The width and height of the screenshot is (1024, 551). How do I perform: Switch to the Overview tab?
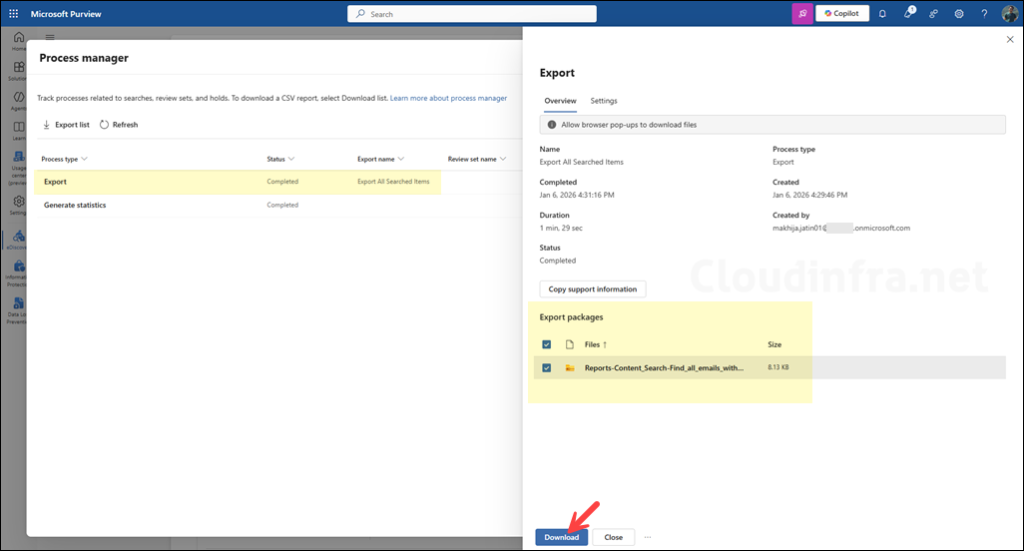click(x=560, y=101)
